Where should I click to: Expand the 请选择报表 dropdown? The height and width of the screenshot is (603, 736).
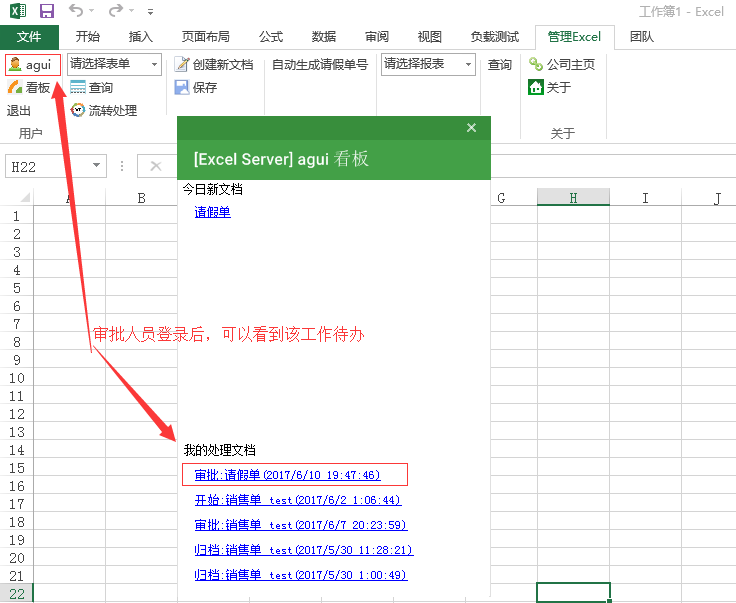click(x=467, y=65)
